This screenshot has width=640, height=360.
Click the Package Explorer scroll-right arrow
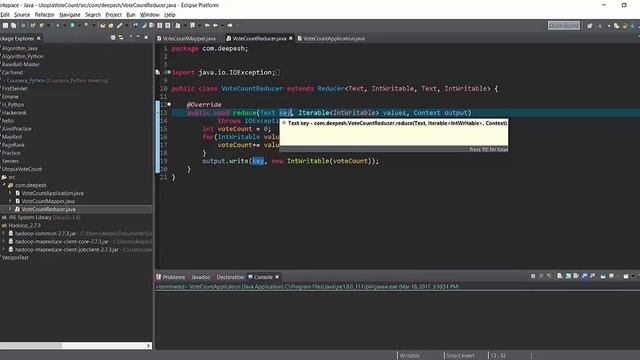coord(148,346)
